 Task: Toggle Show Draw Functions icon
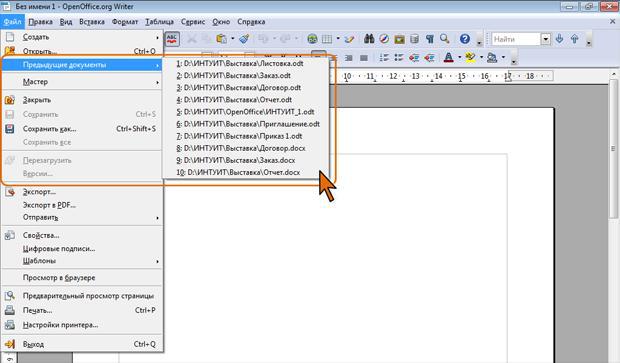tap(349, 39)
